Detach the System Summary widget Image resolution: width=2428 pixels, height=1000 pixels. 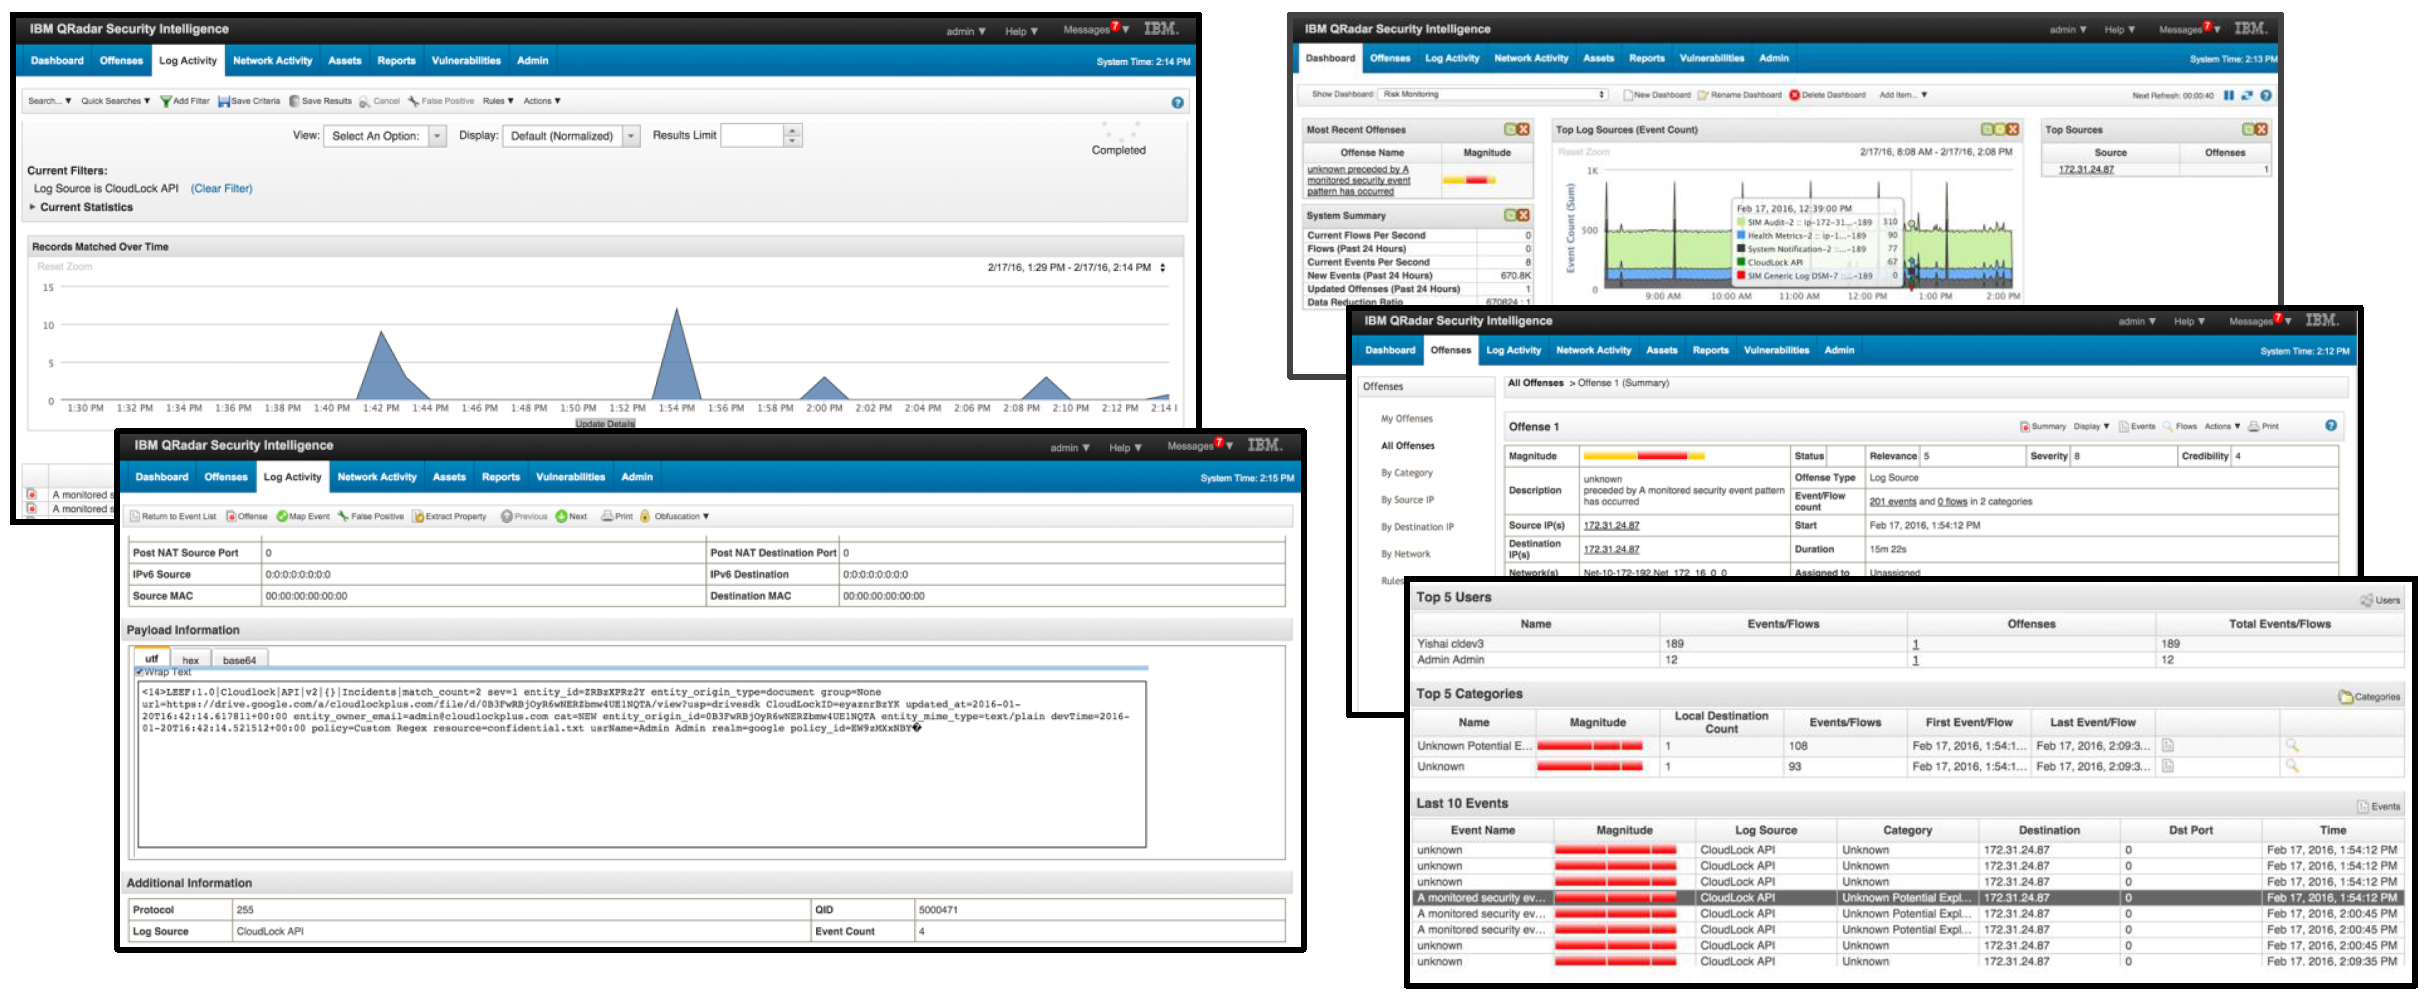(1511, 216)
